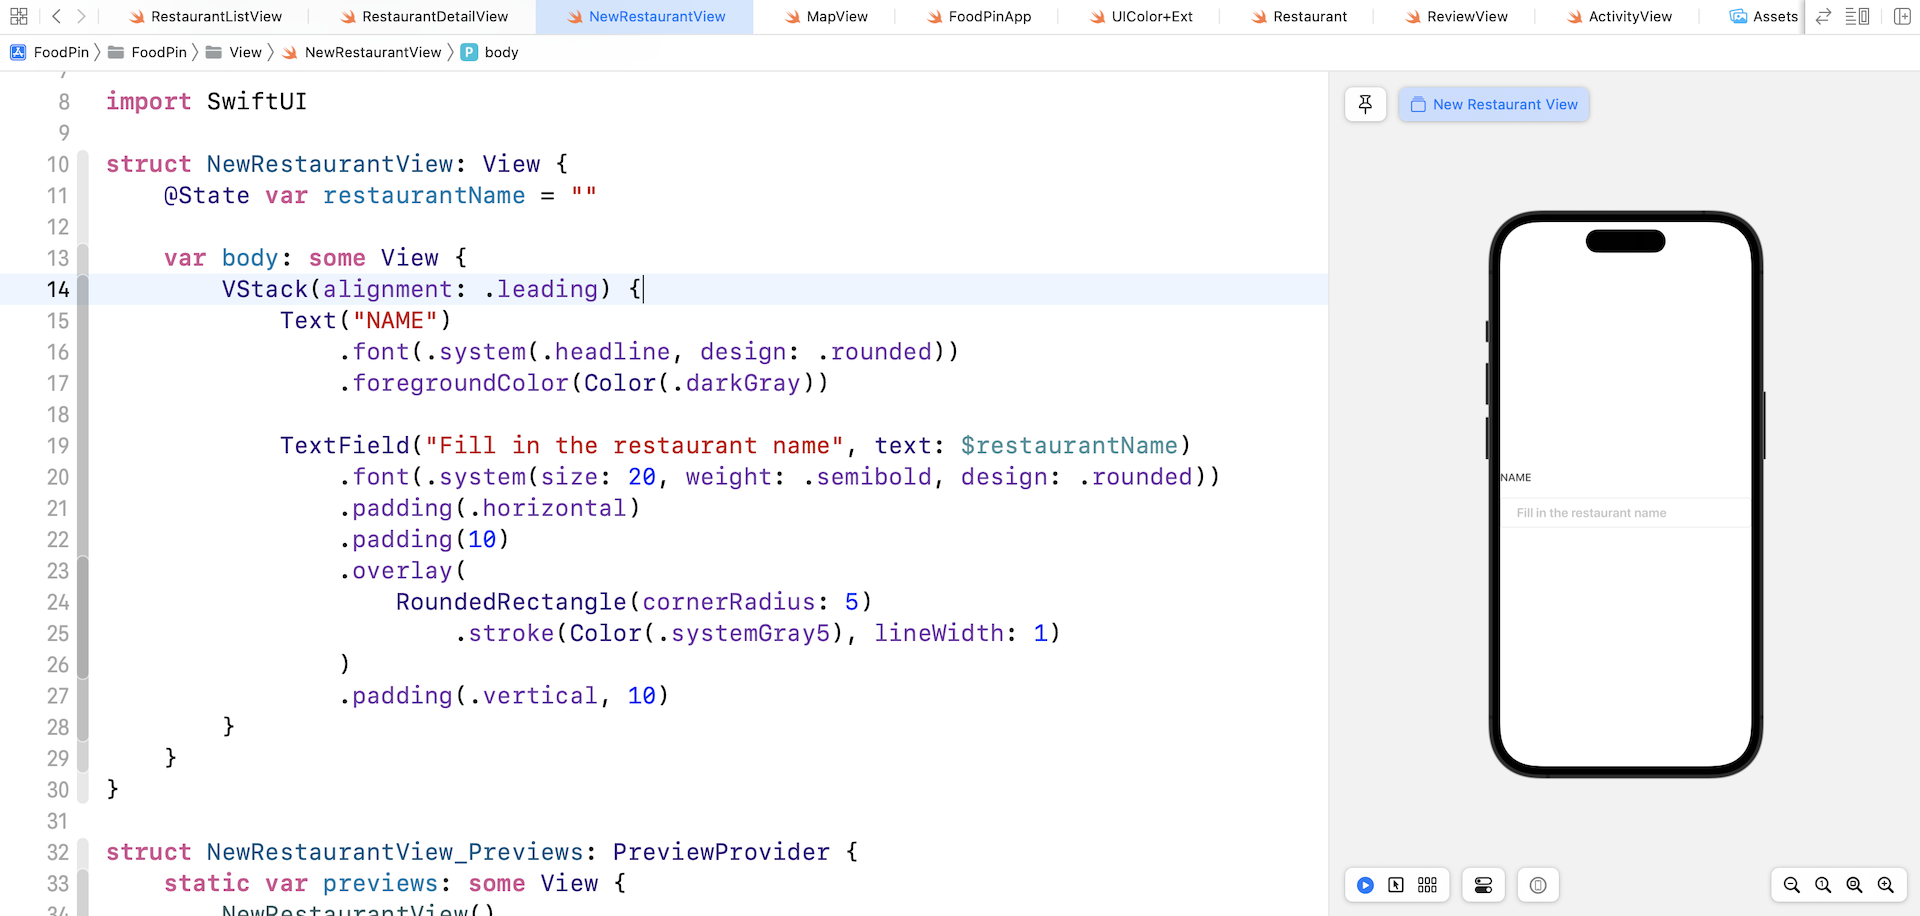1920x916 pixels.
Task: Pin the preview canvas
Action: (x=1365, y=104)
